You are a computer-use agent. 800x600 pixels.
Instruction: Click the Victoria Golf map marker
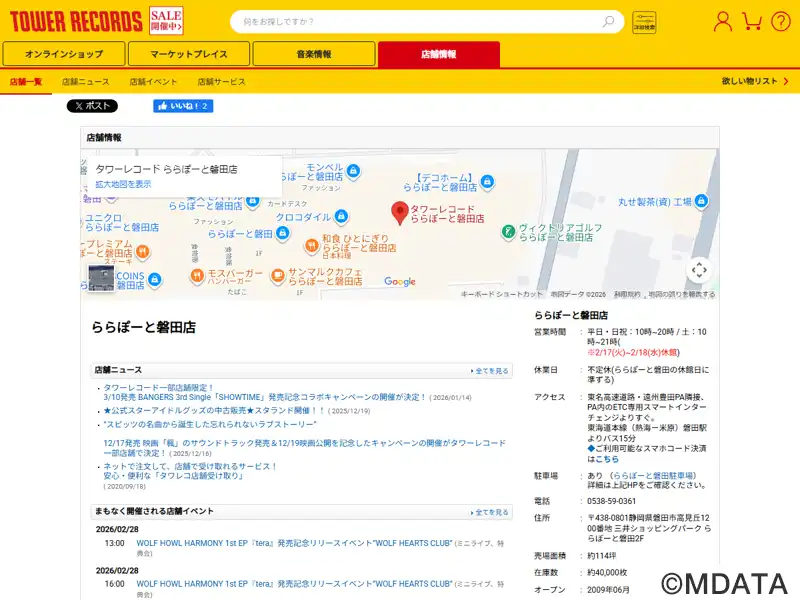tap(509, 231)
